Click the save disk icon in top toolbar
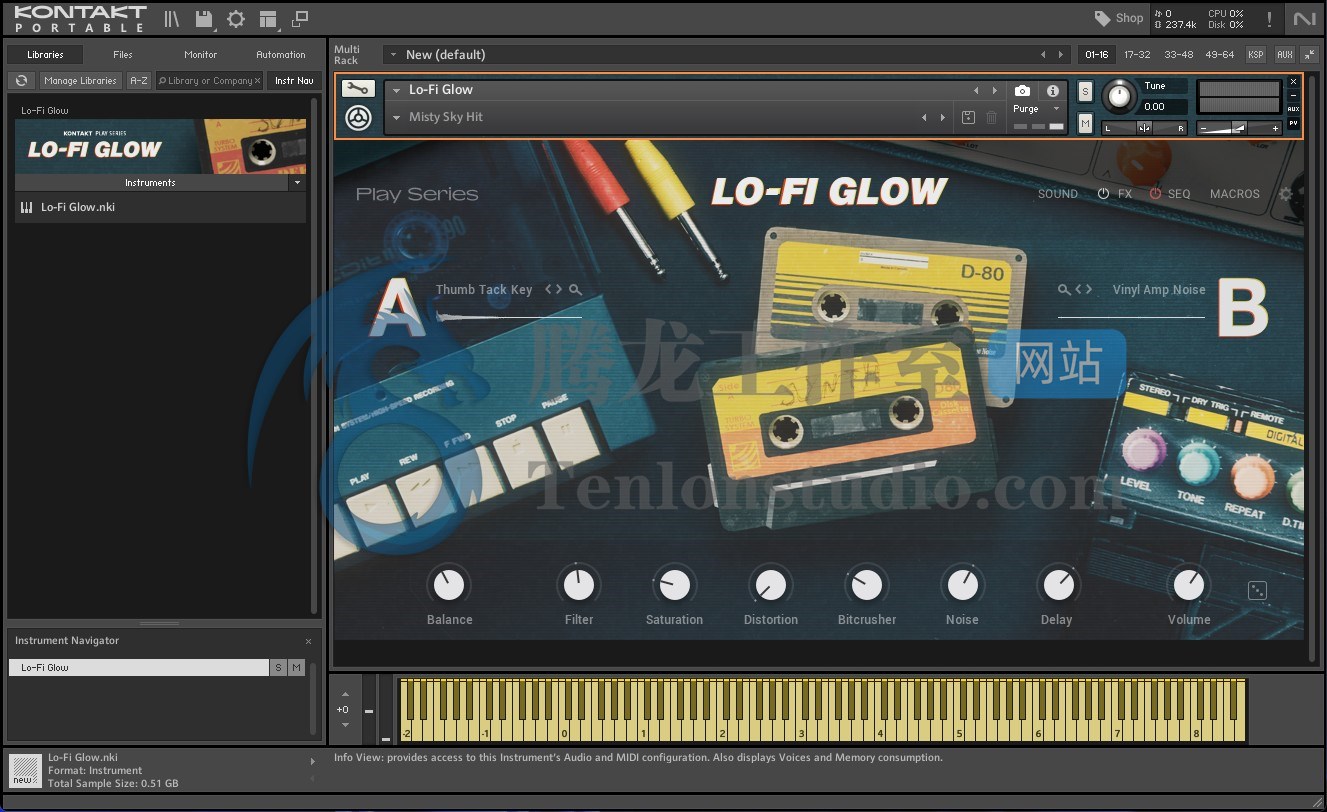This screenshot has height=812, width=1327. 204,19
